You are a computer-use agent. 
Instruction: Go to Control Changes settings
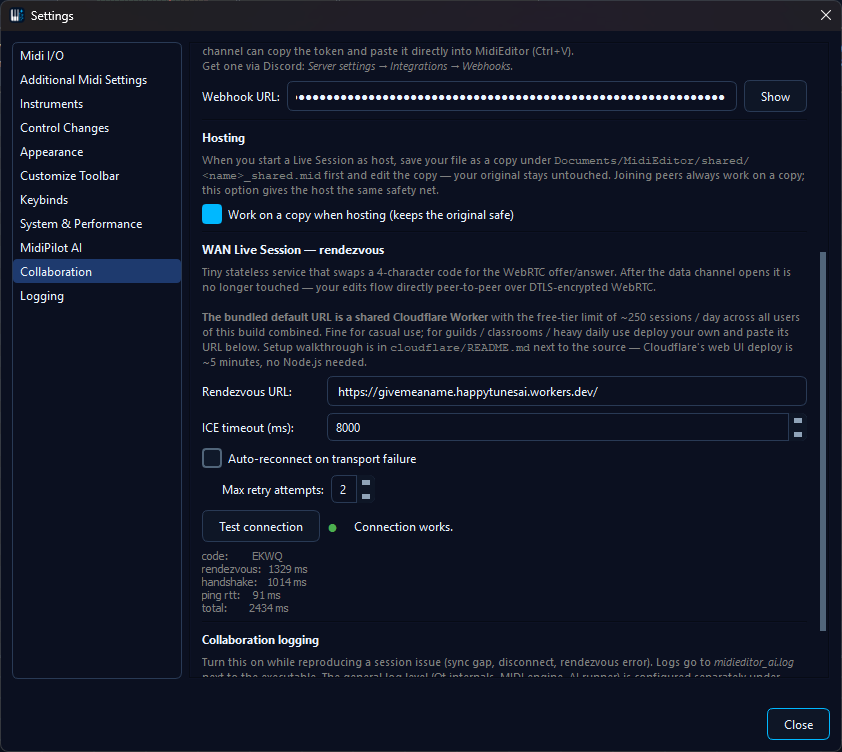coord(97,128)
